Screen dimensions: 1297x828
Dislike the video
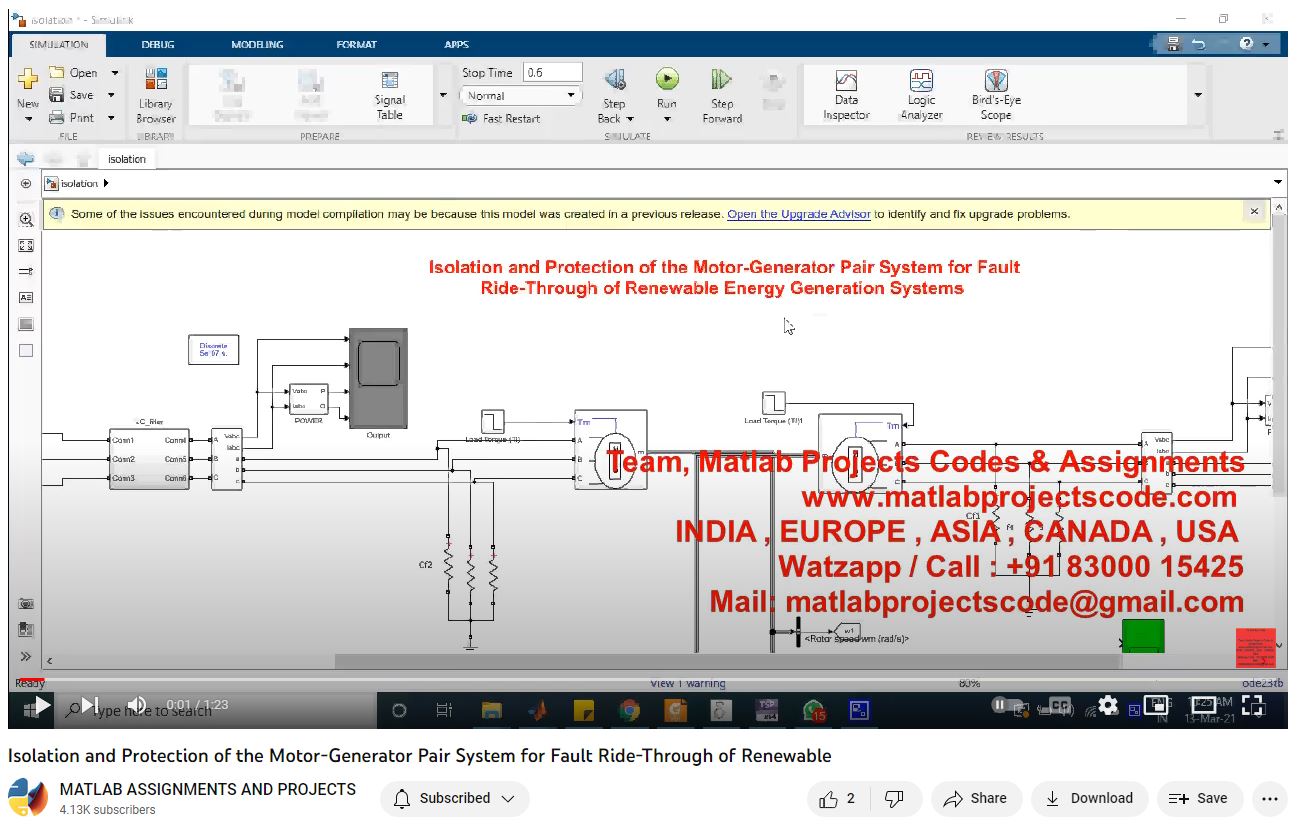click(895, 798)
